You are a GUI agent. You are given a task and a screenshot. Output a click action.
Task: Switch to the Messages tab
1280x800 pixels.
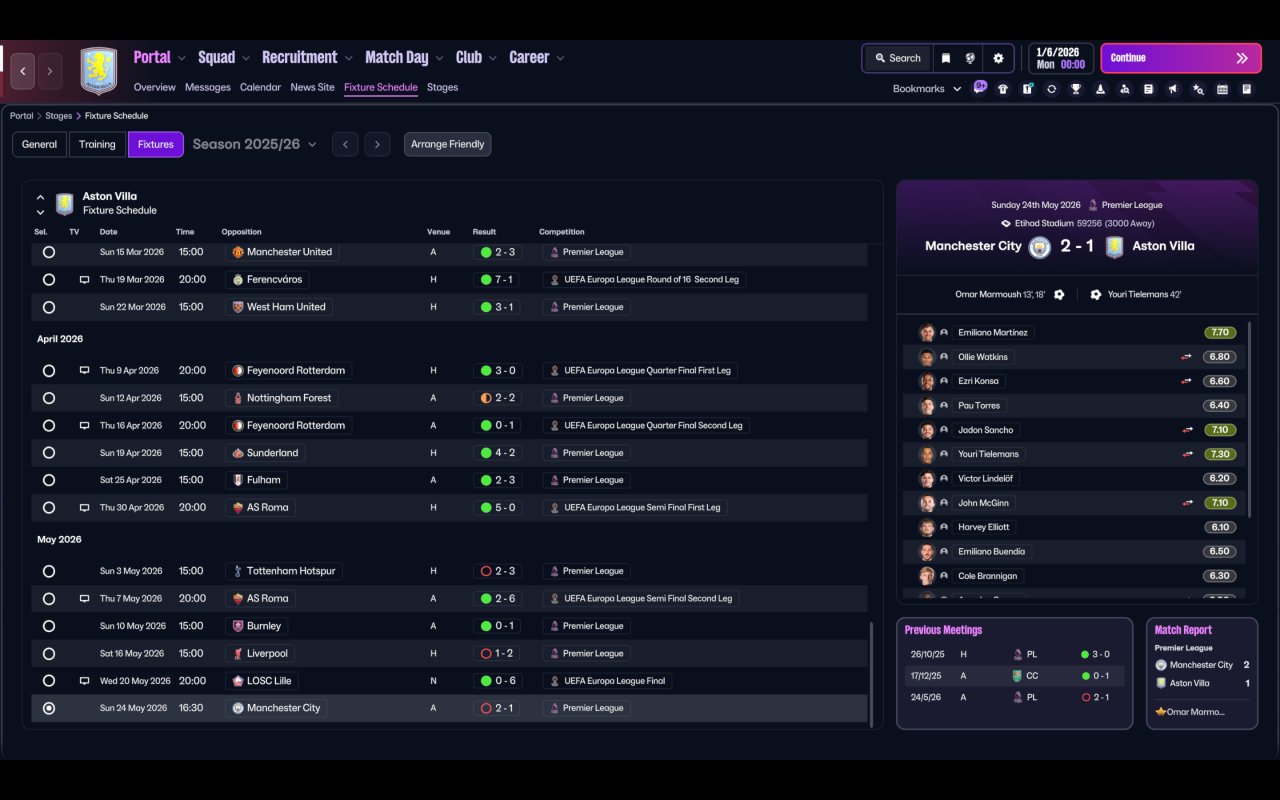pos(208,88)
